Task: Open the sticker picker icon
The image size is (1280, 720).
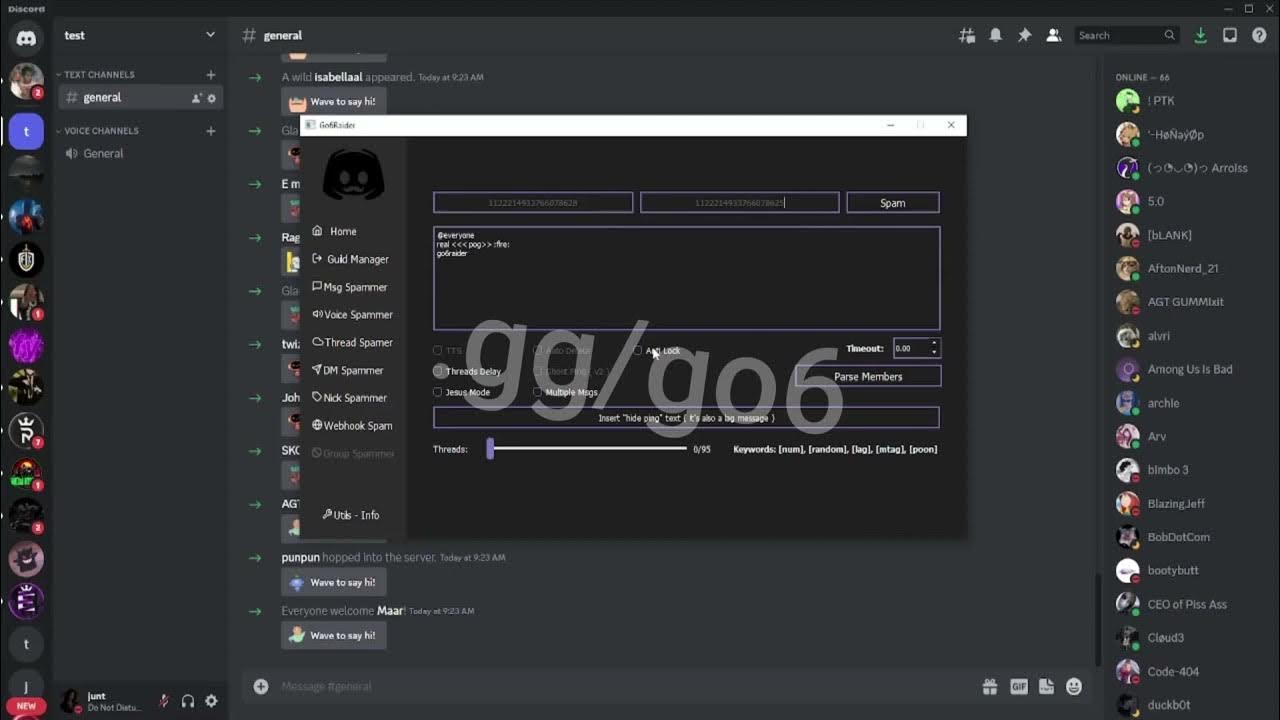Action: (x=1046, y=686)
